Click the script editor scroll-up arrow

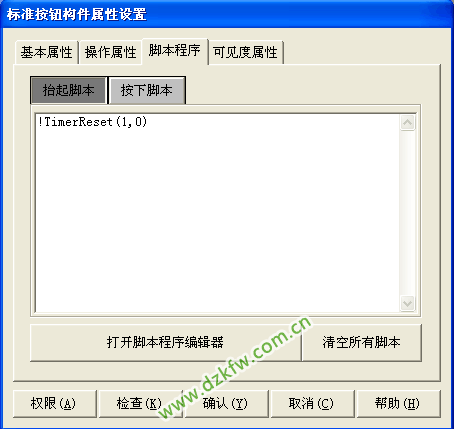pyautogui.click(x=407, y=123)
